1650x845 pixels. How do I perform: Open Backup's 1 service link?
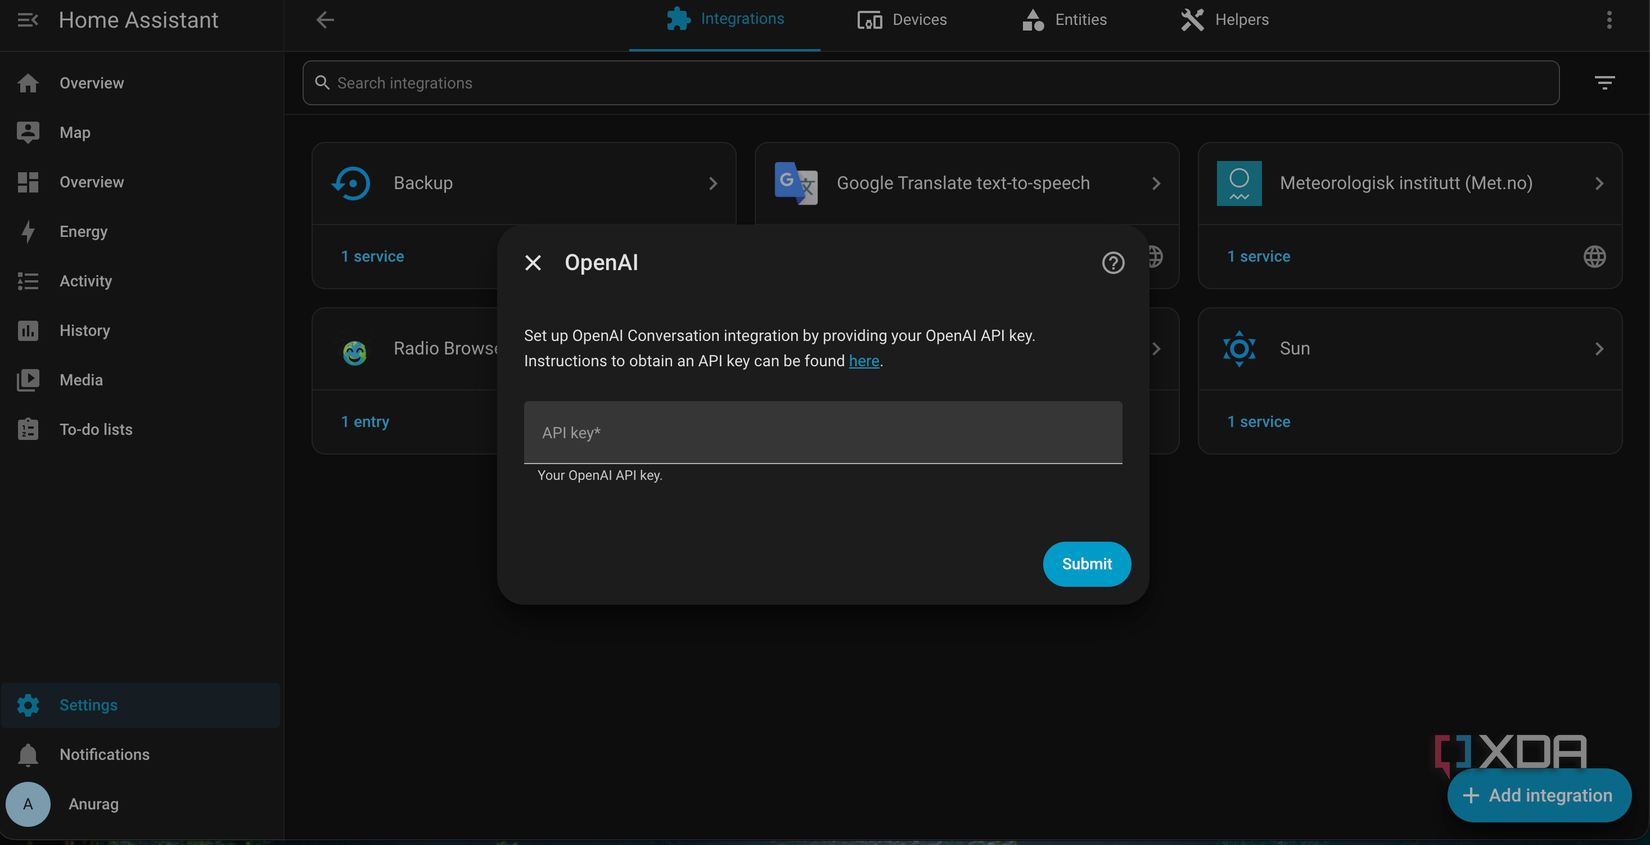(373, 257)
